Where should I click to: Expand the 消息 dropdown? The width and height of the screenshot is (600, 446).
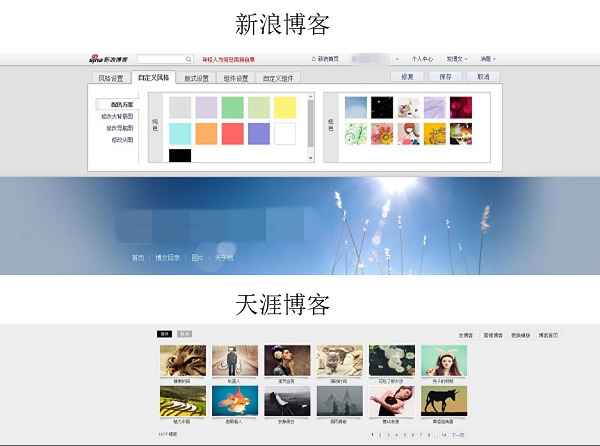tap(487, 60)
